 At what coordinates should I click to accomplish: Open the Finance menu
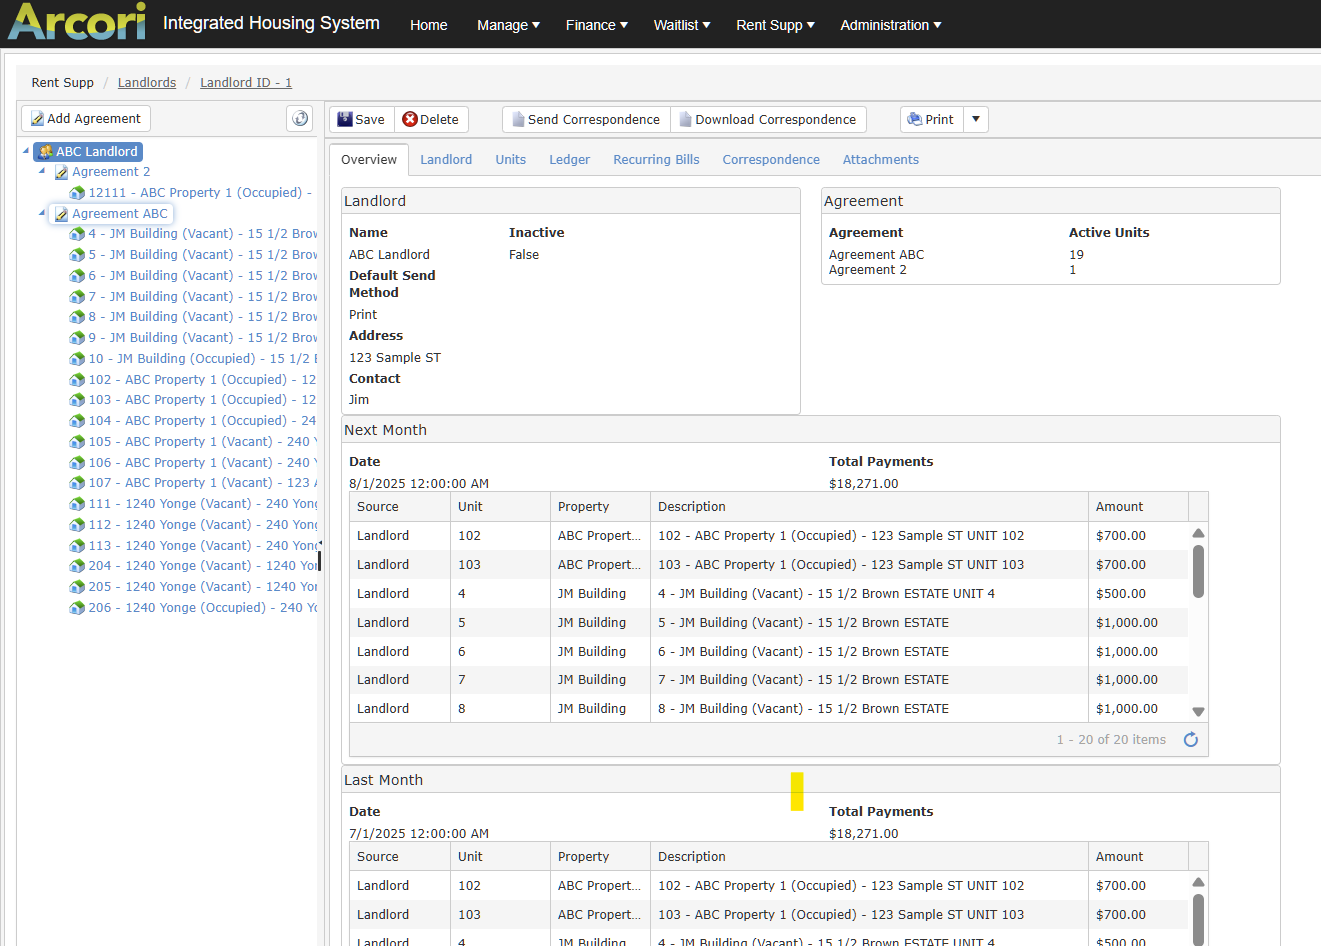pyautogui.click(x=596, y=25)
